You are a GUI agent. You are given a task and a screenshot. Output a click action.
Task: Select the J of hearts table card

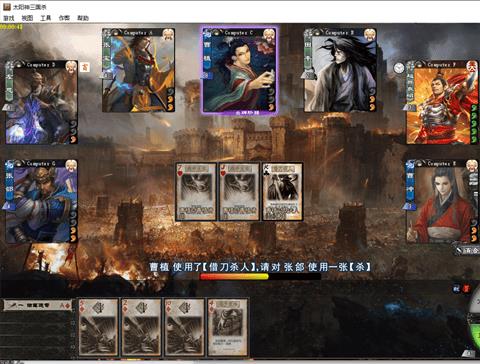tap(239, 192)
